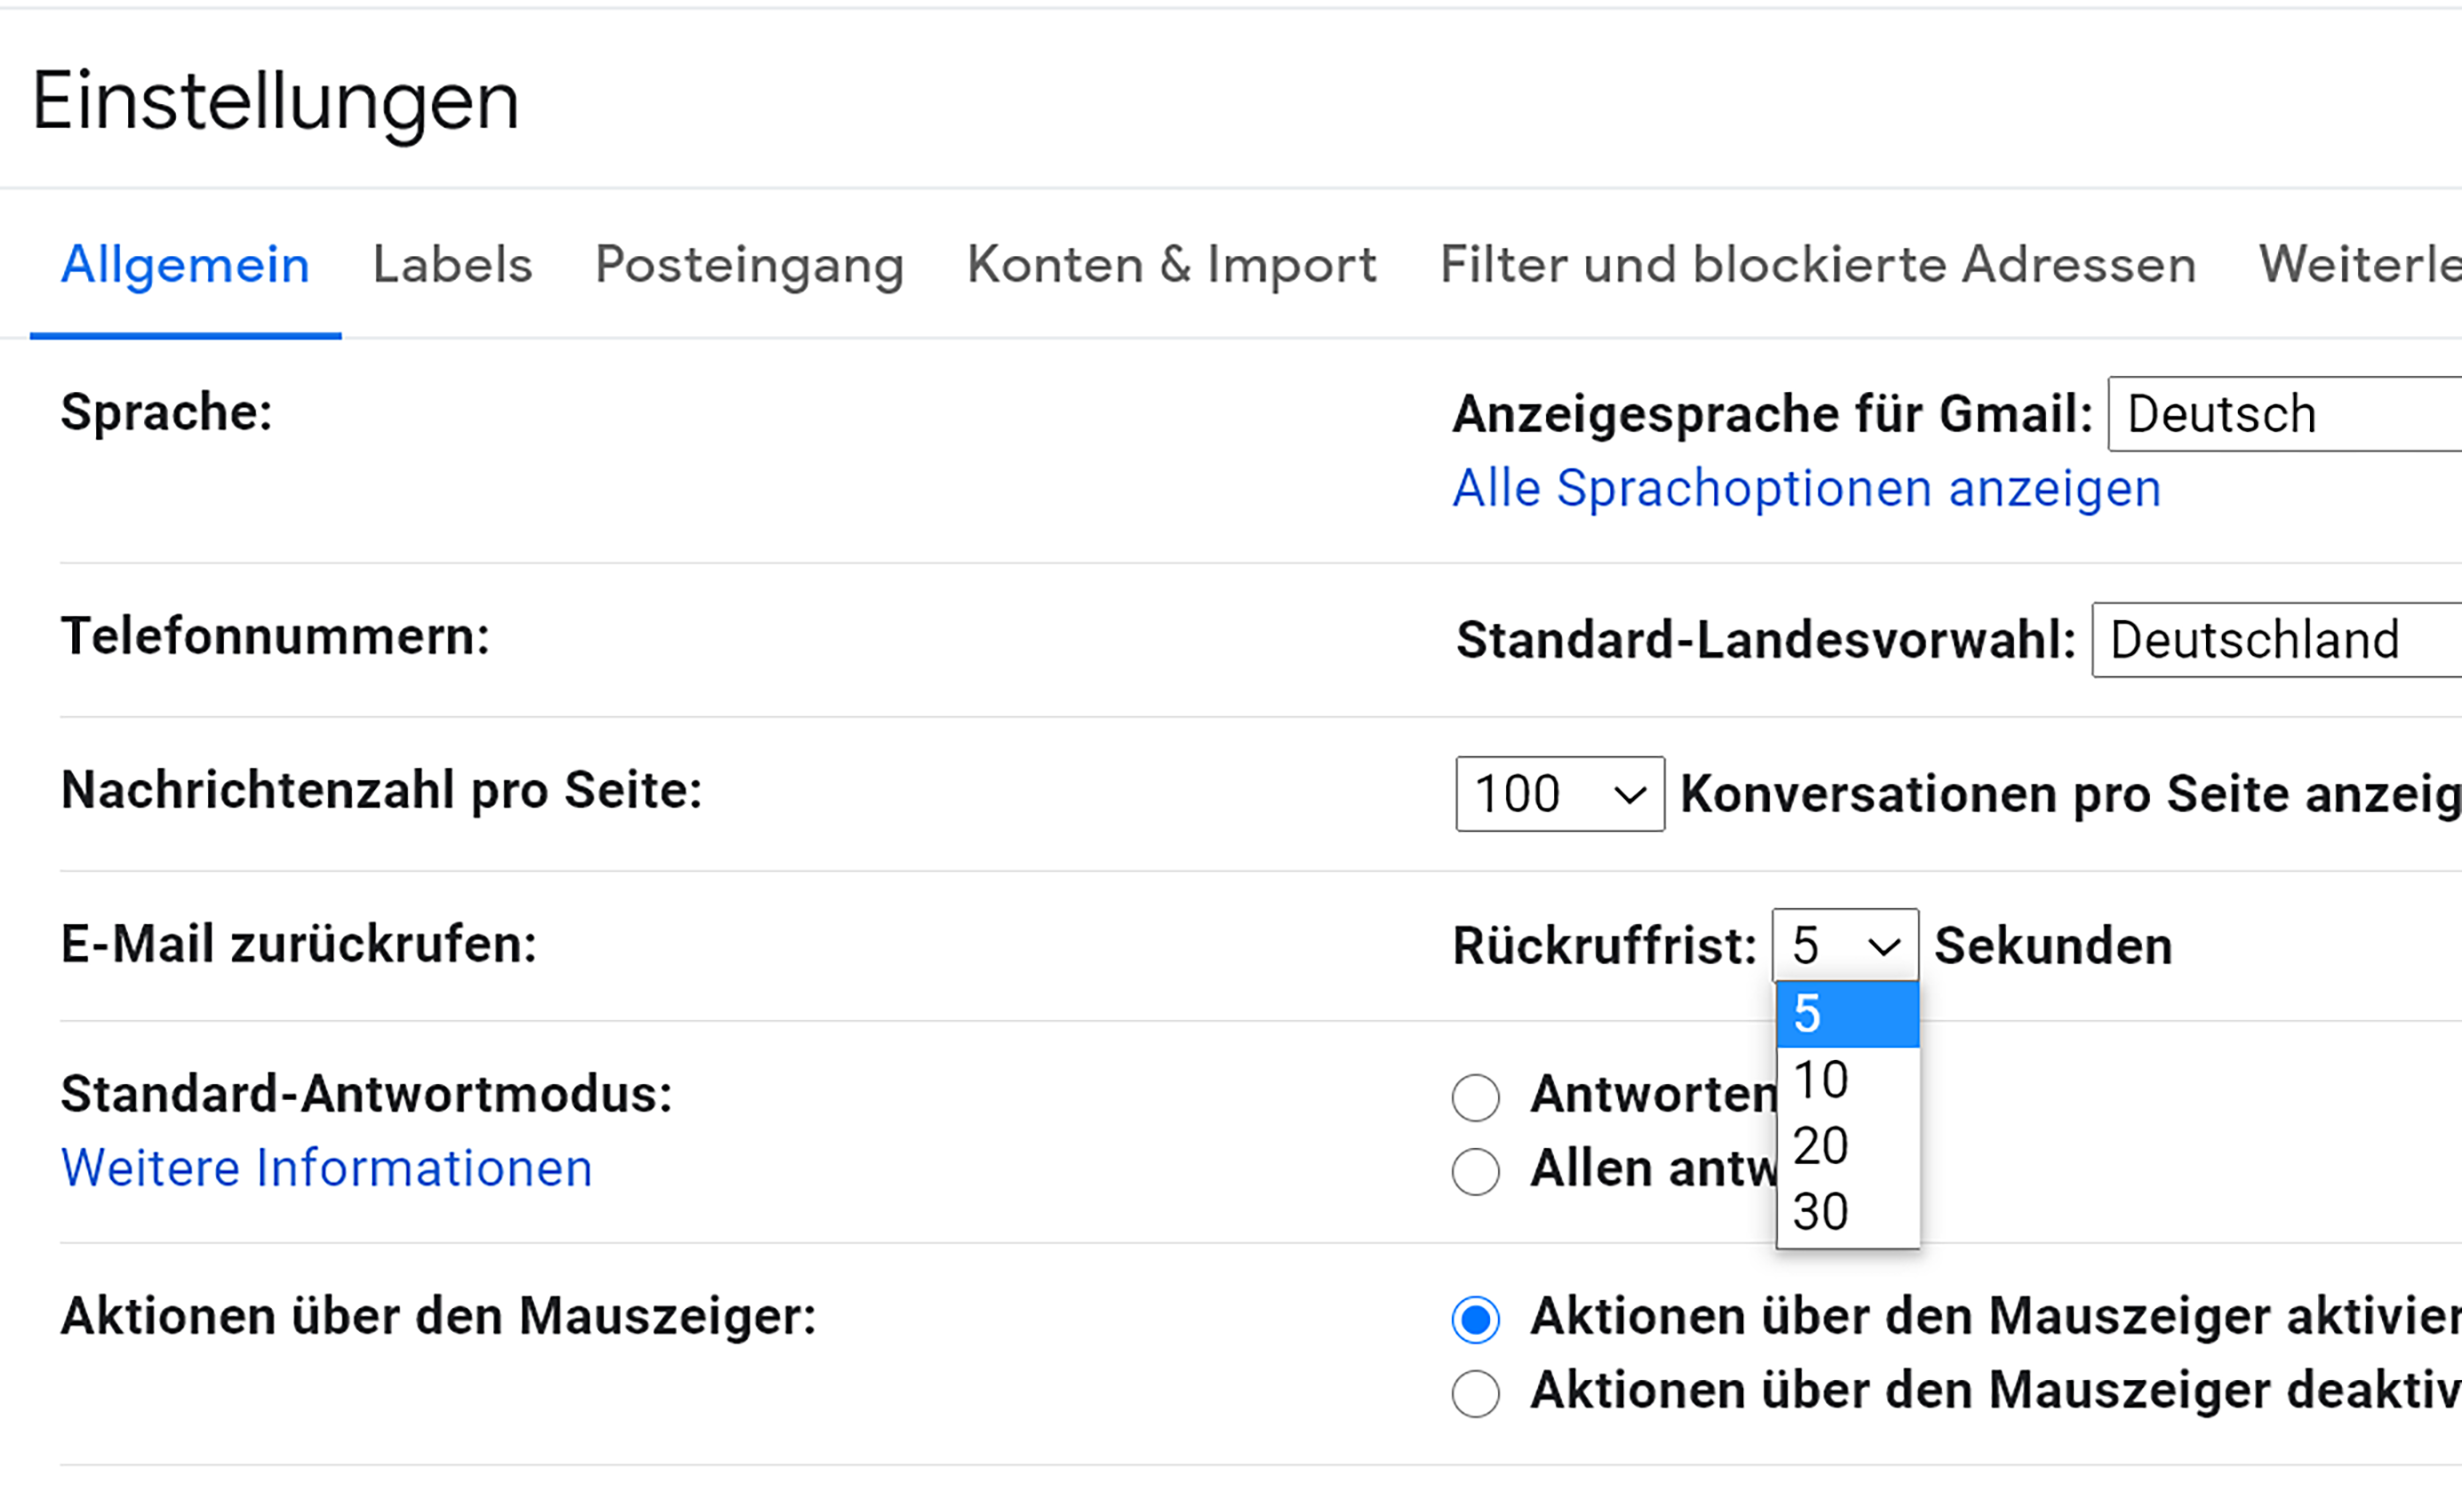Switch to the Labels tab
Image resolution: width=2462 pixels, height=1500 pixels.
click(x=452, y=265)
